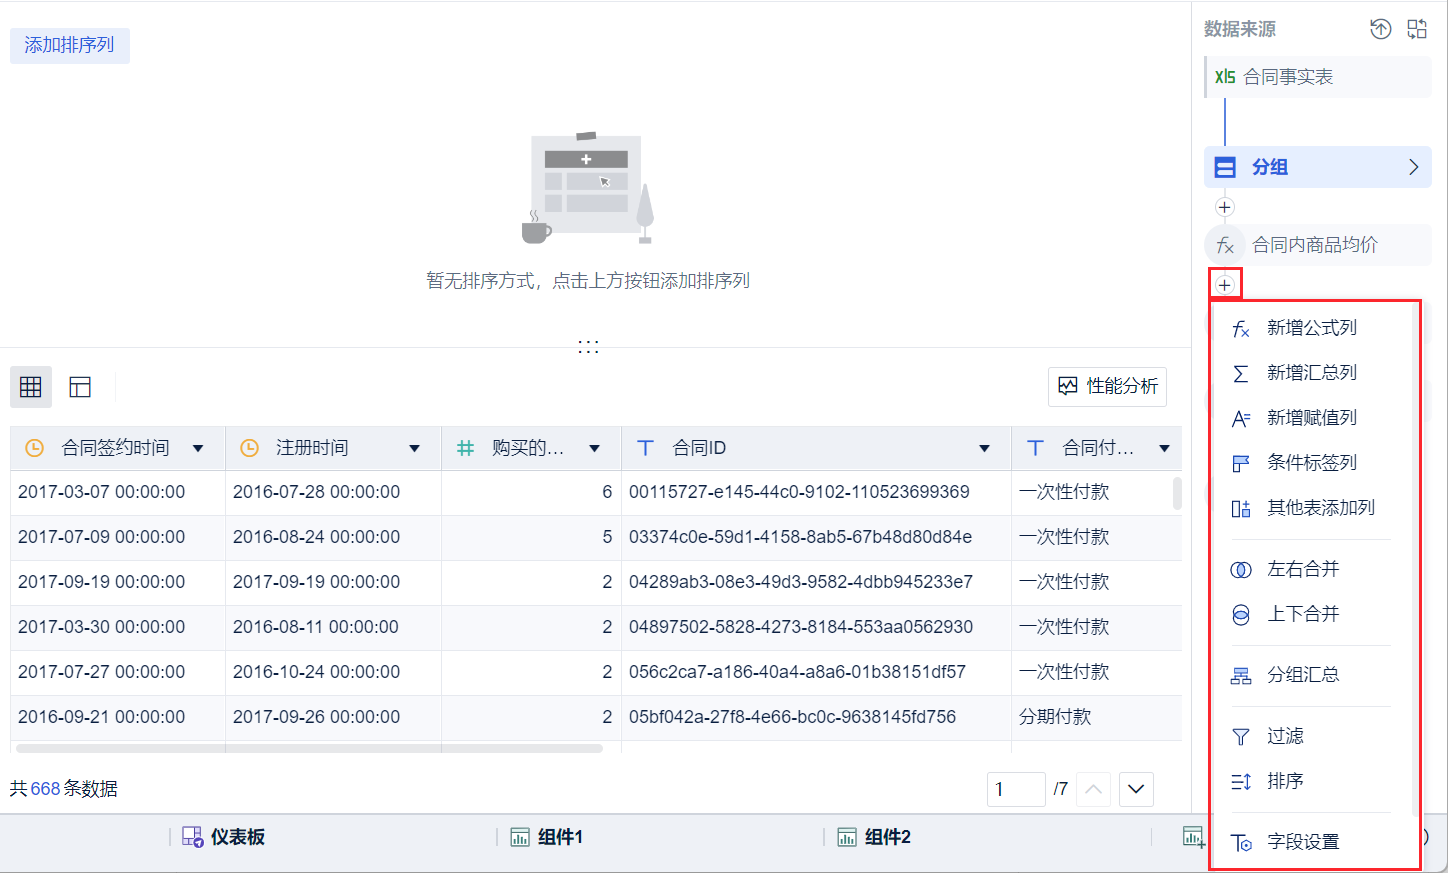Choose 其他表添加列 from the menu
The height and width of the screenshot is (873, 1448).
1311,508
